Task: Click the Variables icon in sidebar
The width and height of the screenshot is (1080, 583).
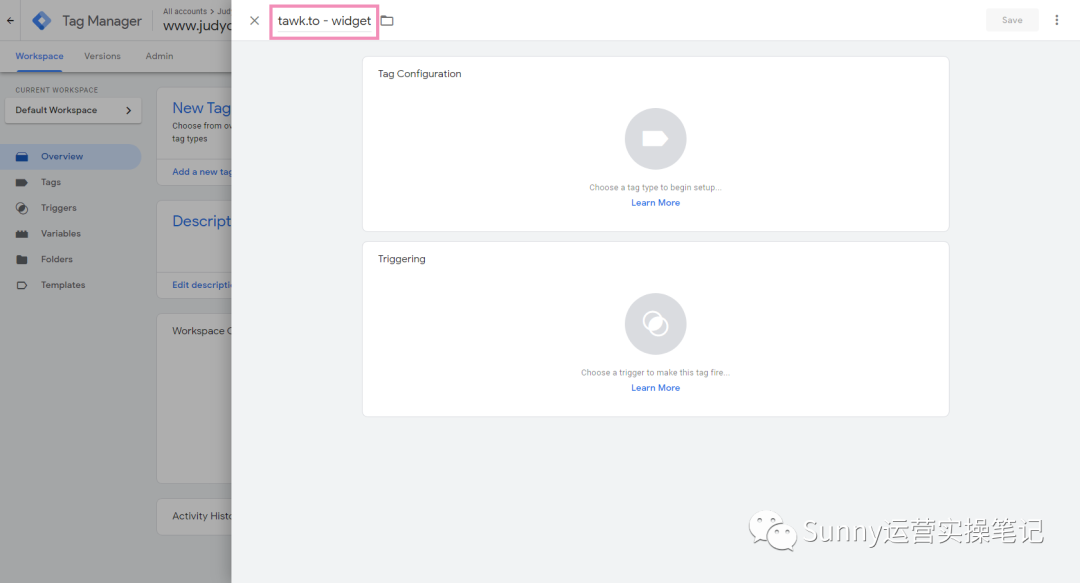Action: (22, 234)
